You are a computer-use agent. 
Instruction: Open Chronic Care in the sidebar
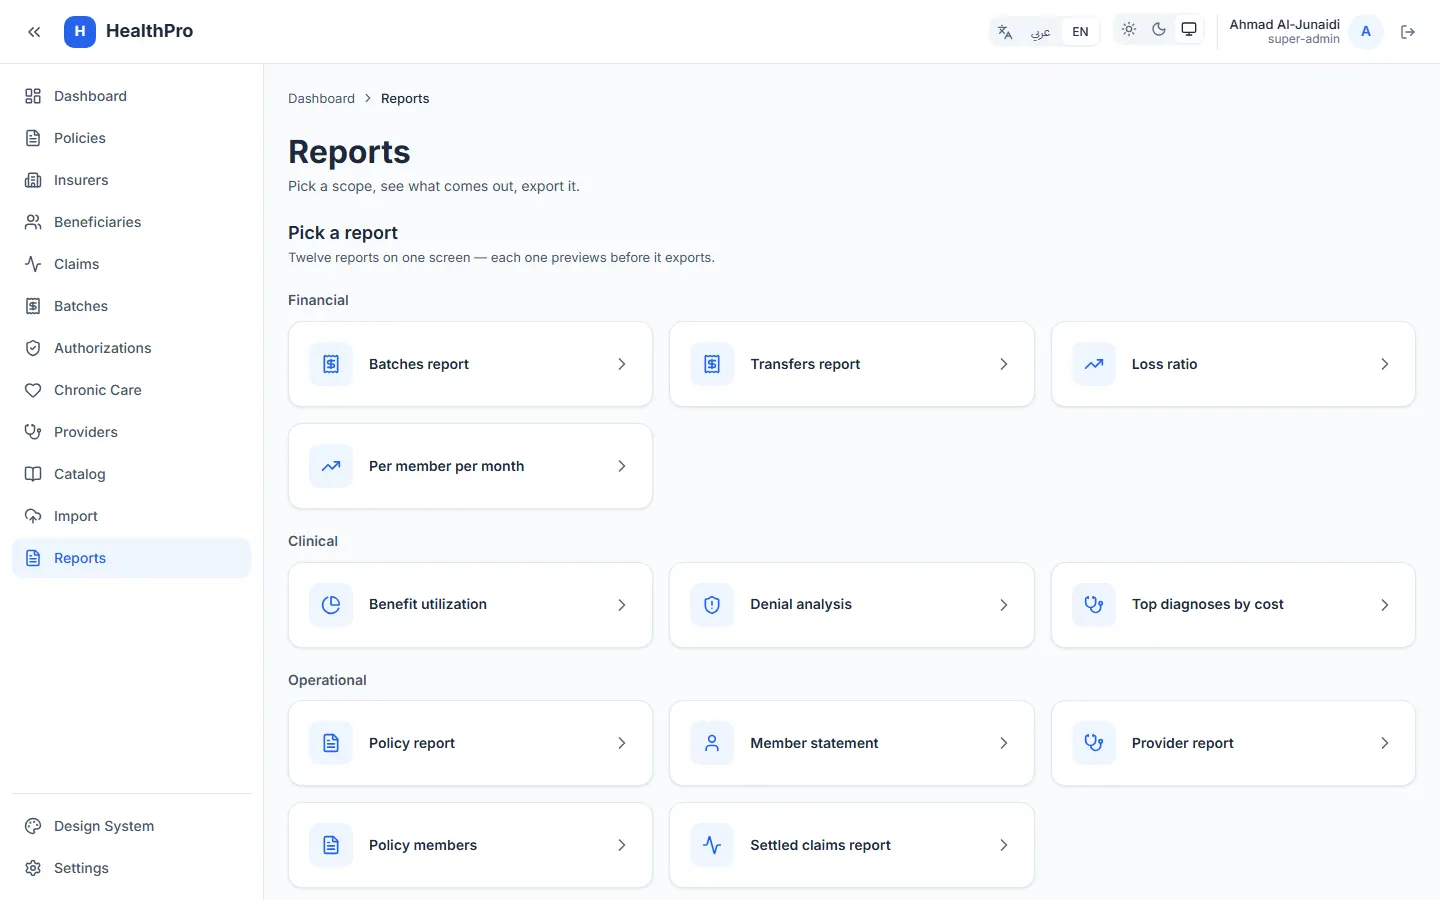[x=131, y=390]
